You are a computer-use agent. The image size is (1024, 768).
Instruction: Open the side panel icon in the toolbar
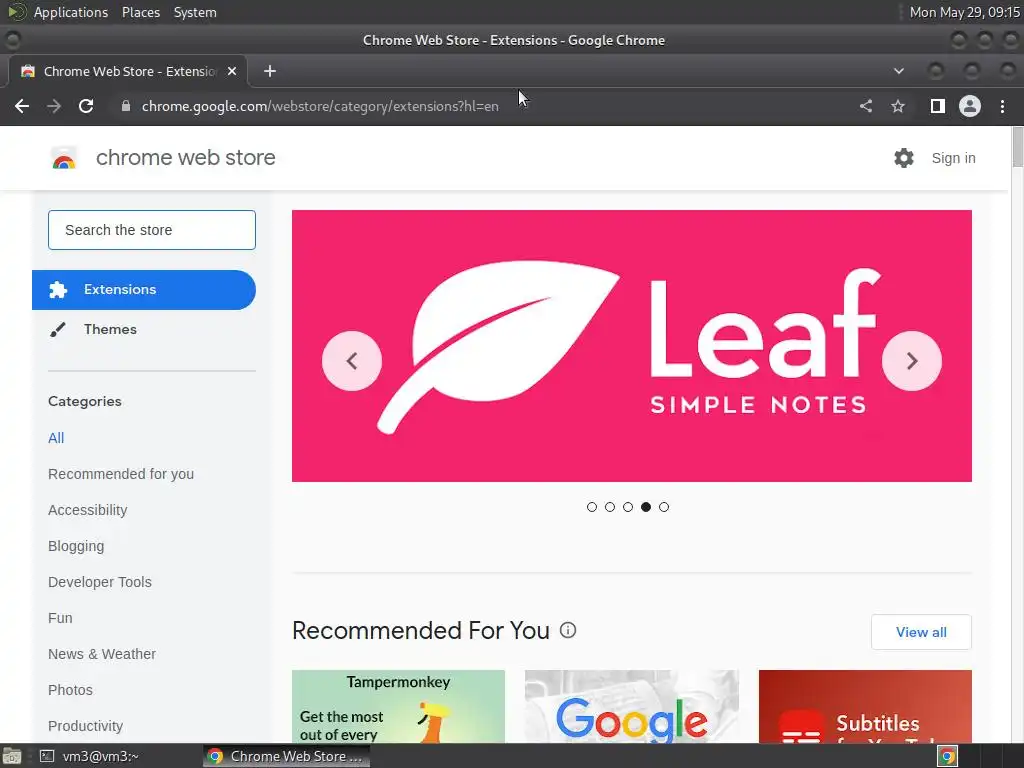click(938, 106)
